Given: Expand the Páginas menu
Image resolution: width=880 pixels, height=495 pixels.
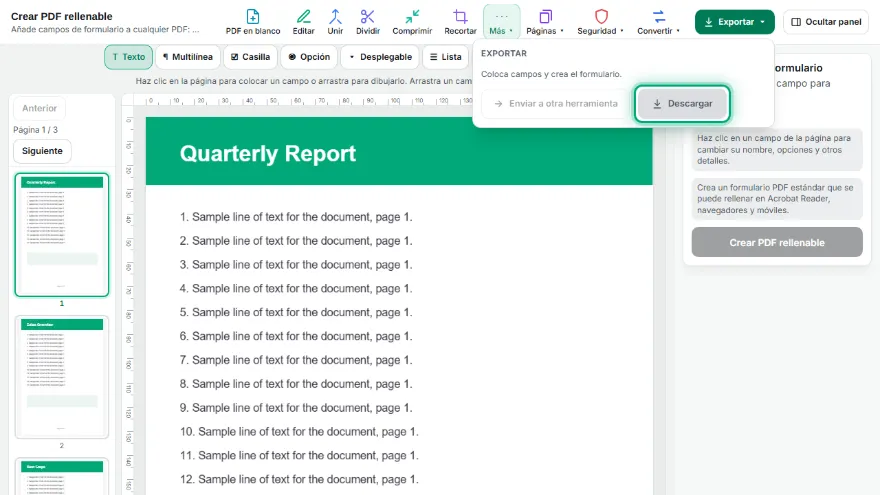Looking at the screenshot, I should (545, 22).
